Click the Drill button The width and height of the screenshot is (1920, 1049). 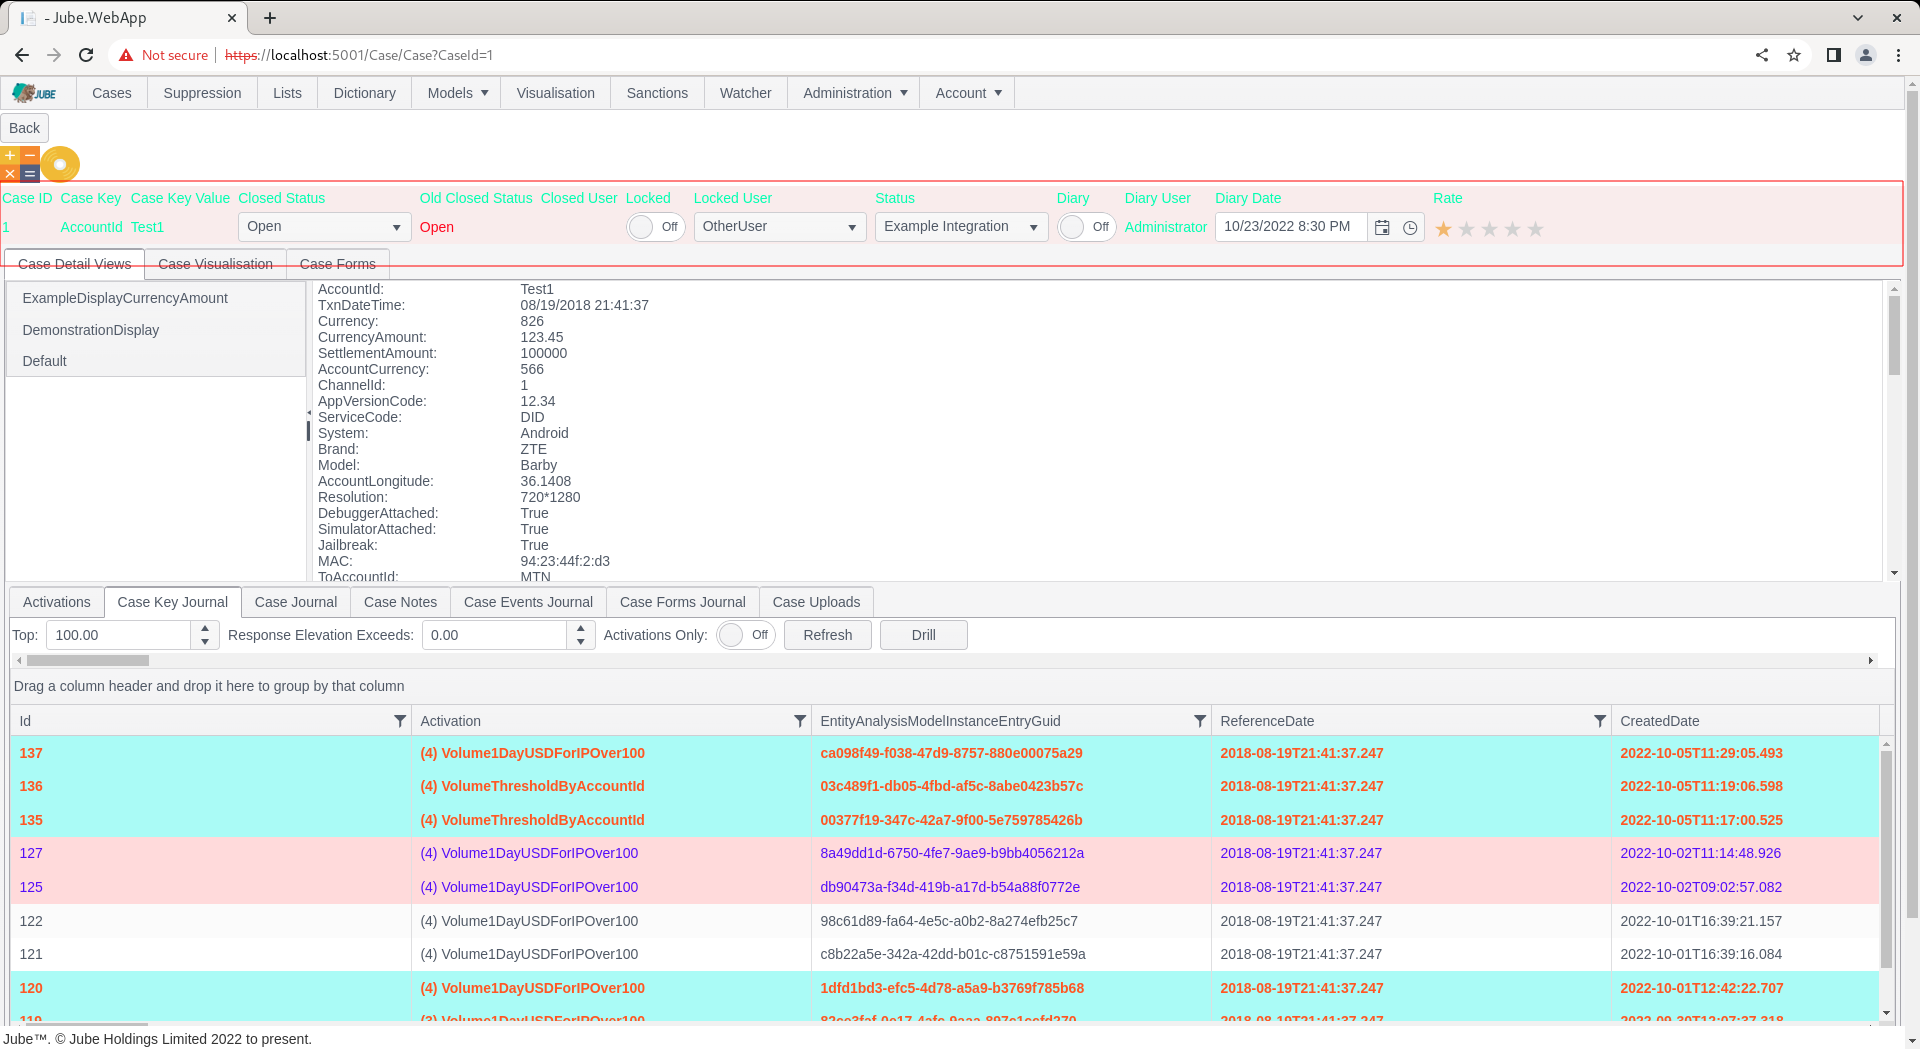tap(924, 635)
